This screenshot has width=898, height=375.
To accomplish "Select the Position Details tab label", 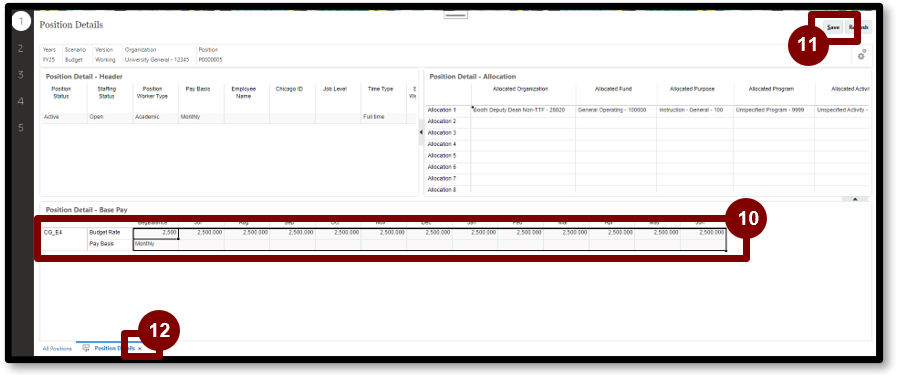I will click(x=115, y=348).
